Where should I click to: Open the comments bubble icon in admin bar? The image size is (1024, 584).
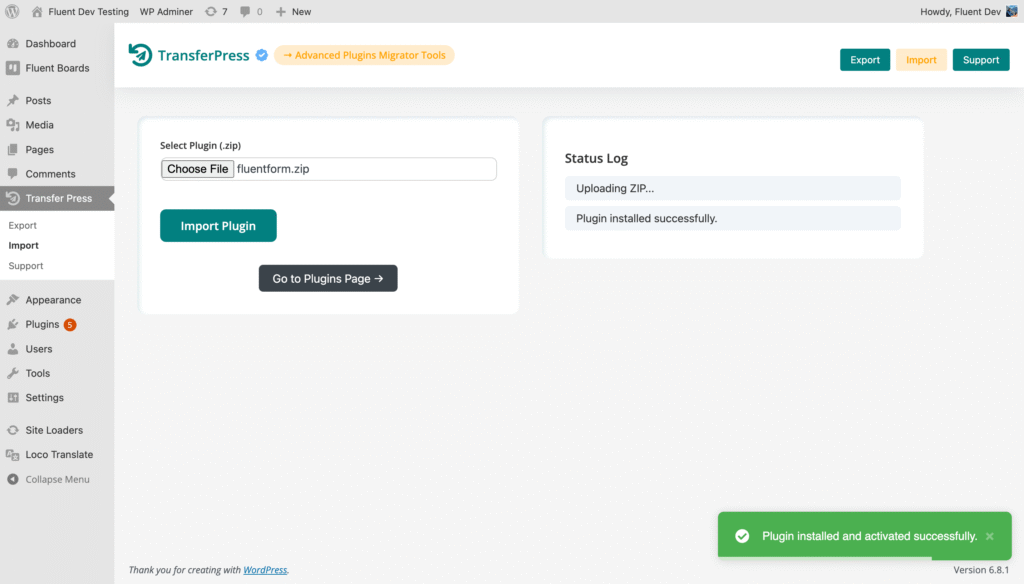click(245, 11)
